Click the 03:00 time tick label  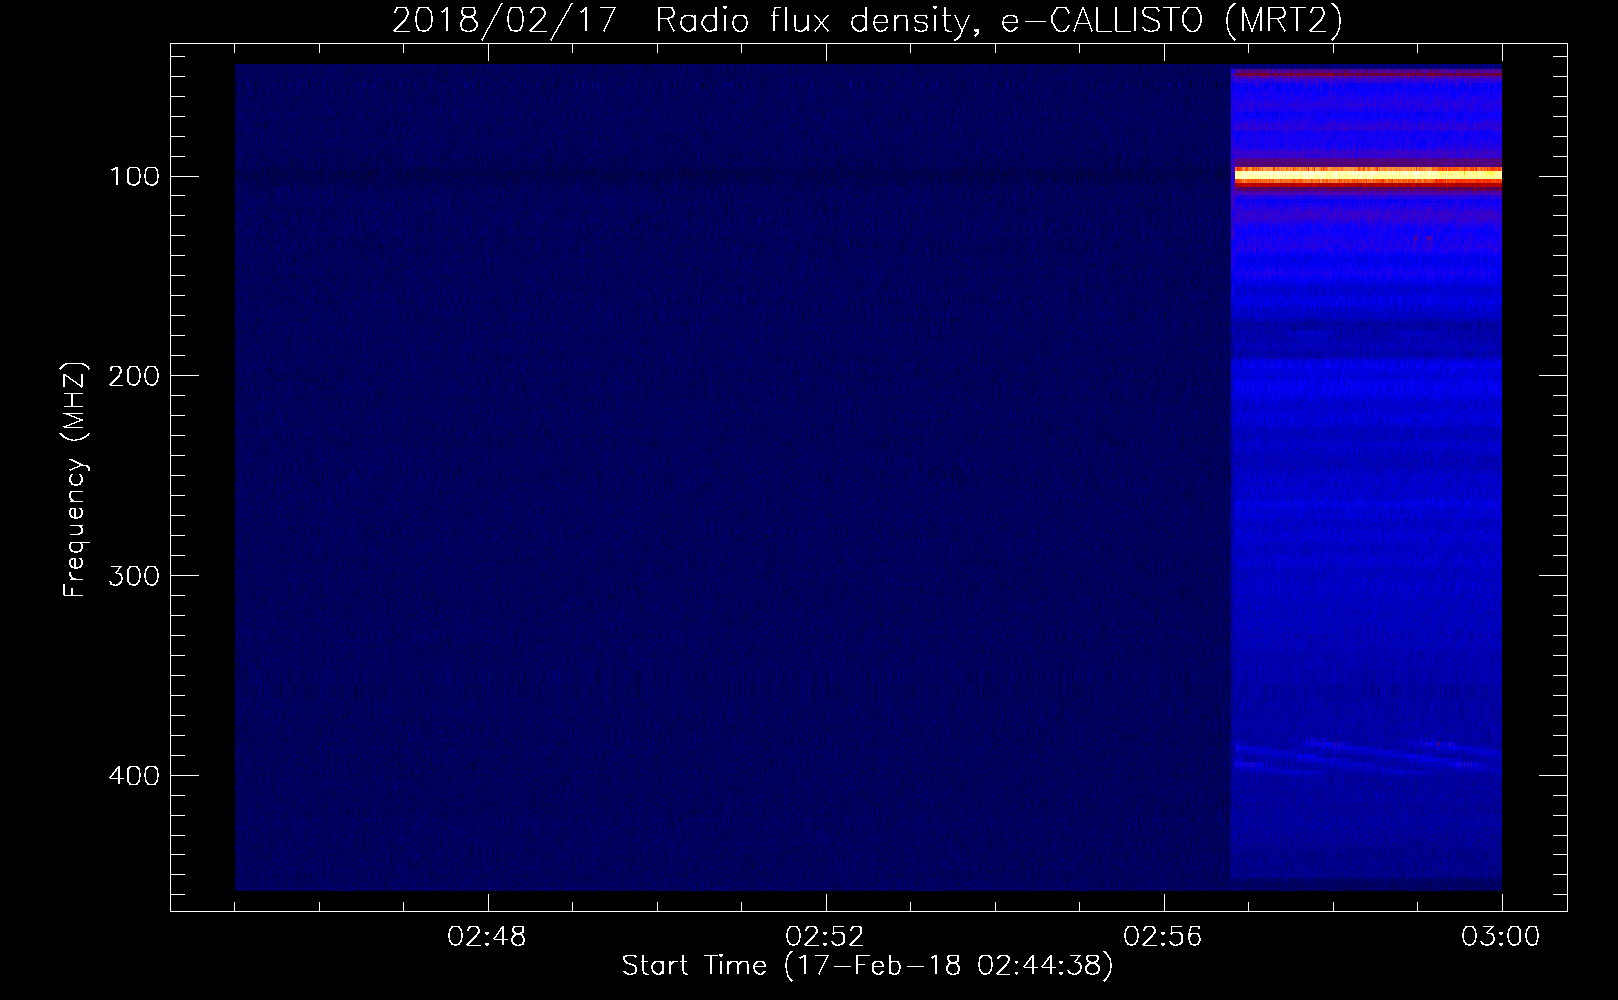(x=1501, y=937)
